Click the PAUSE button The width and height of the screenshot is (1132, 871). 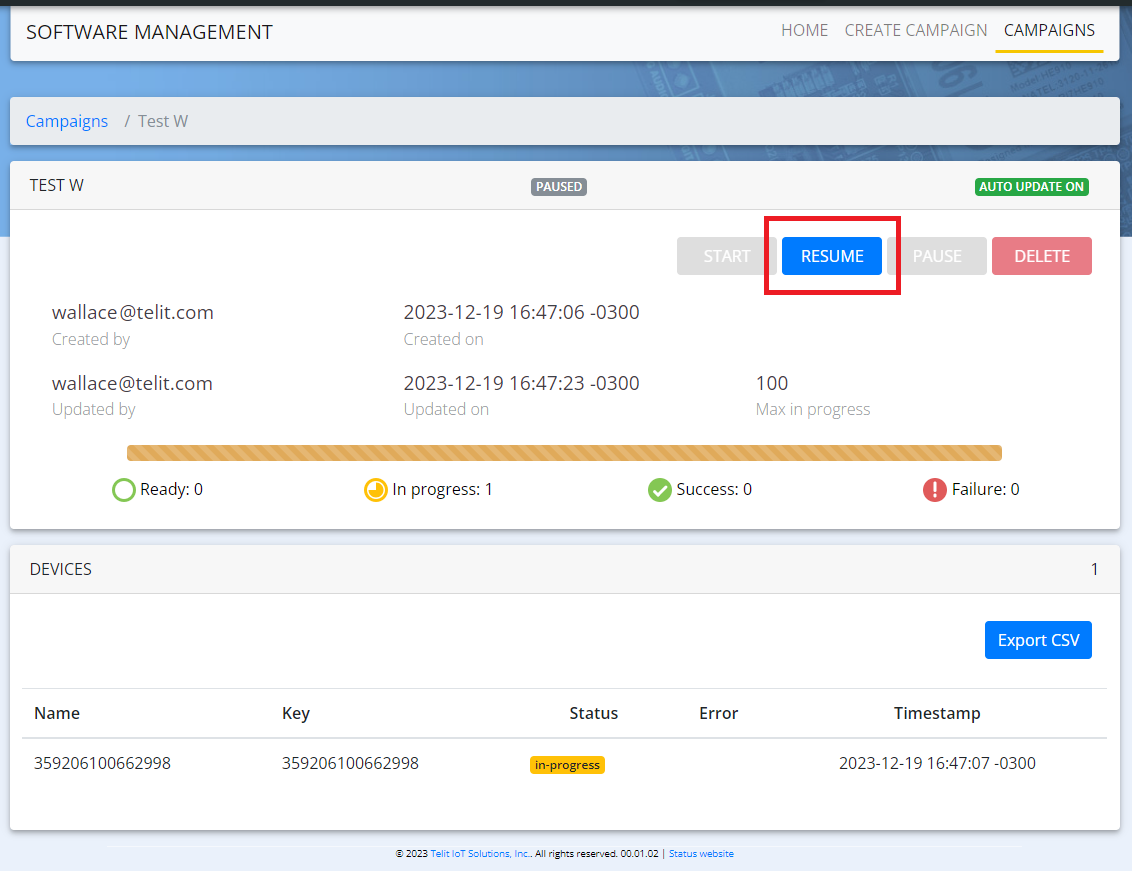point(937,256)
